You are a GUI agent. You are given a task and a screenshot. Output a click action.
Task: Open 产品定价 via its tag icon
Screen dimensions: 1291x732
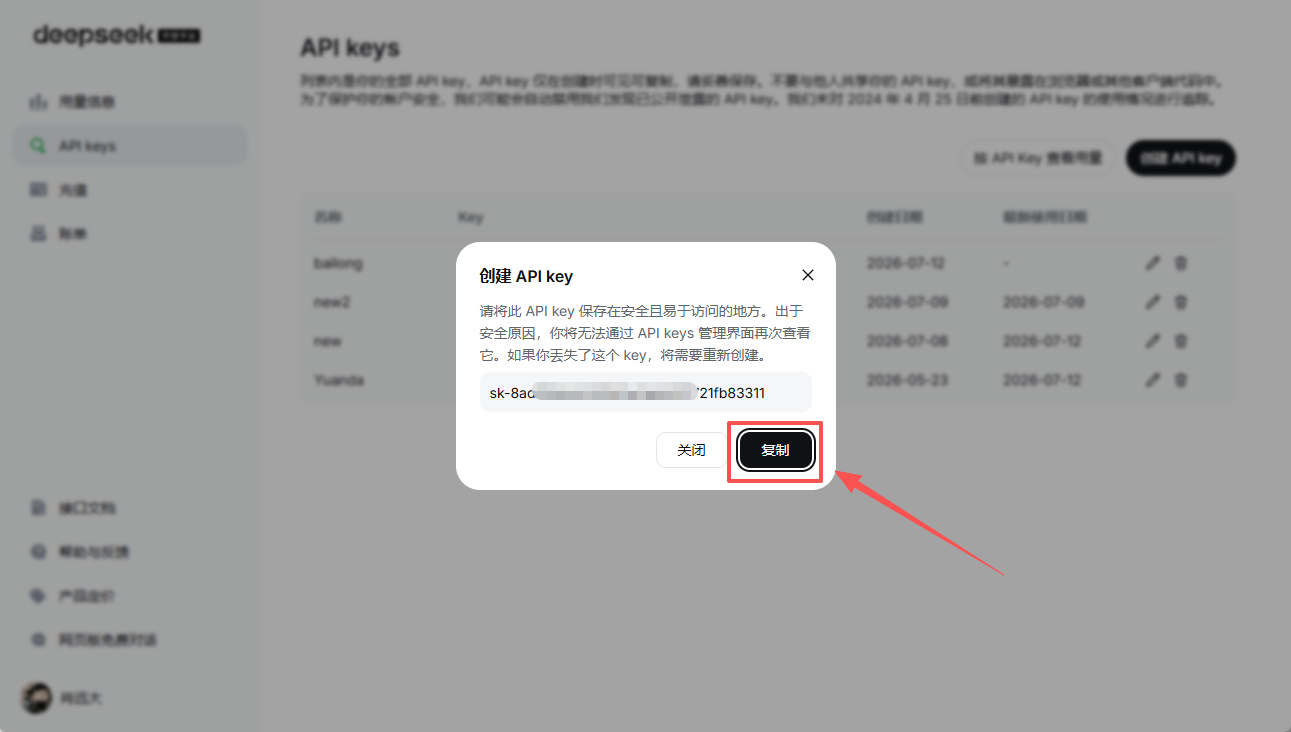coord(39,595)
